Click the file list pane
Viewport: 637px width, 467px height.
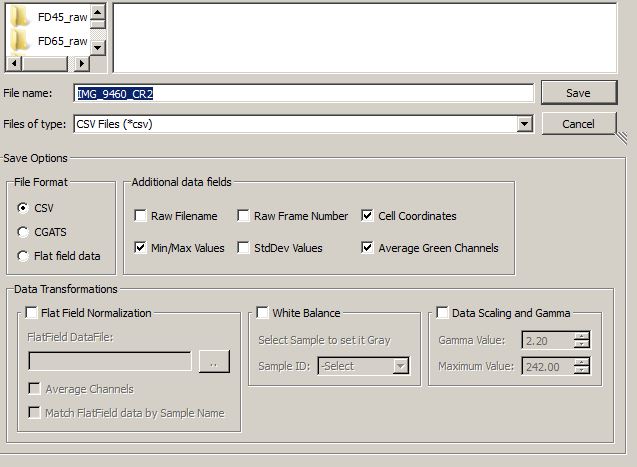tap(364, 38)
